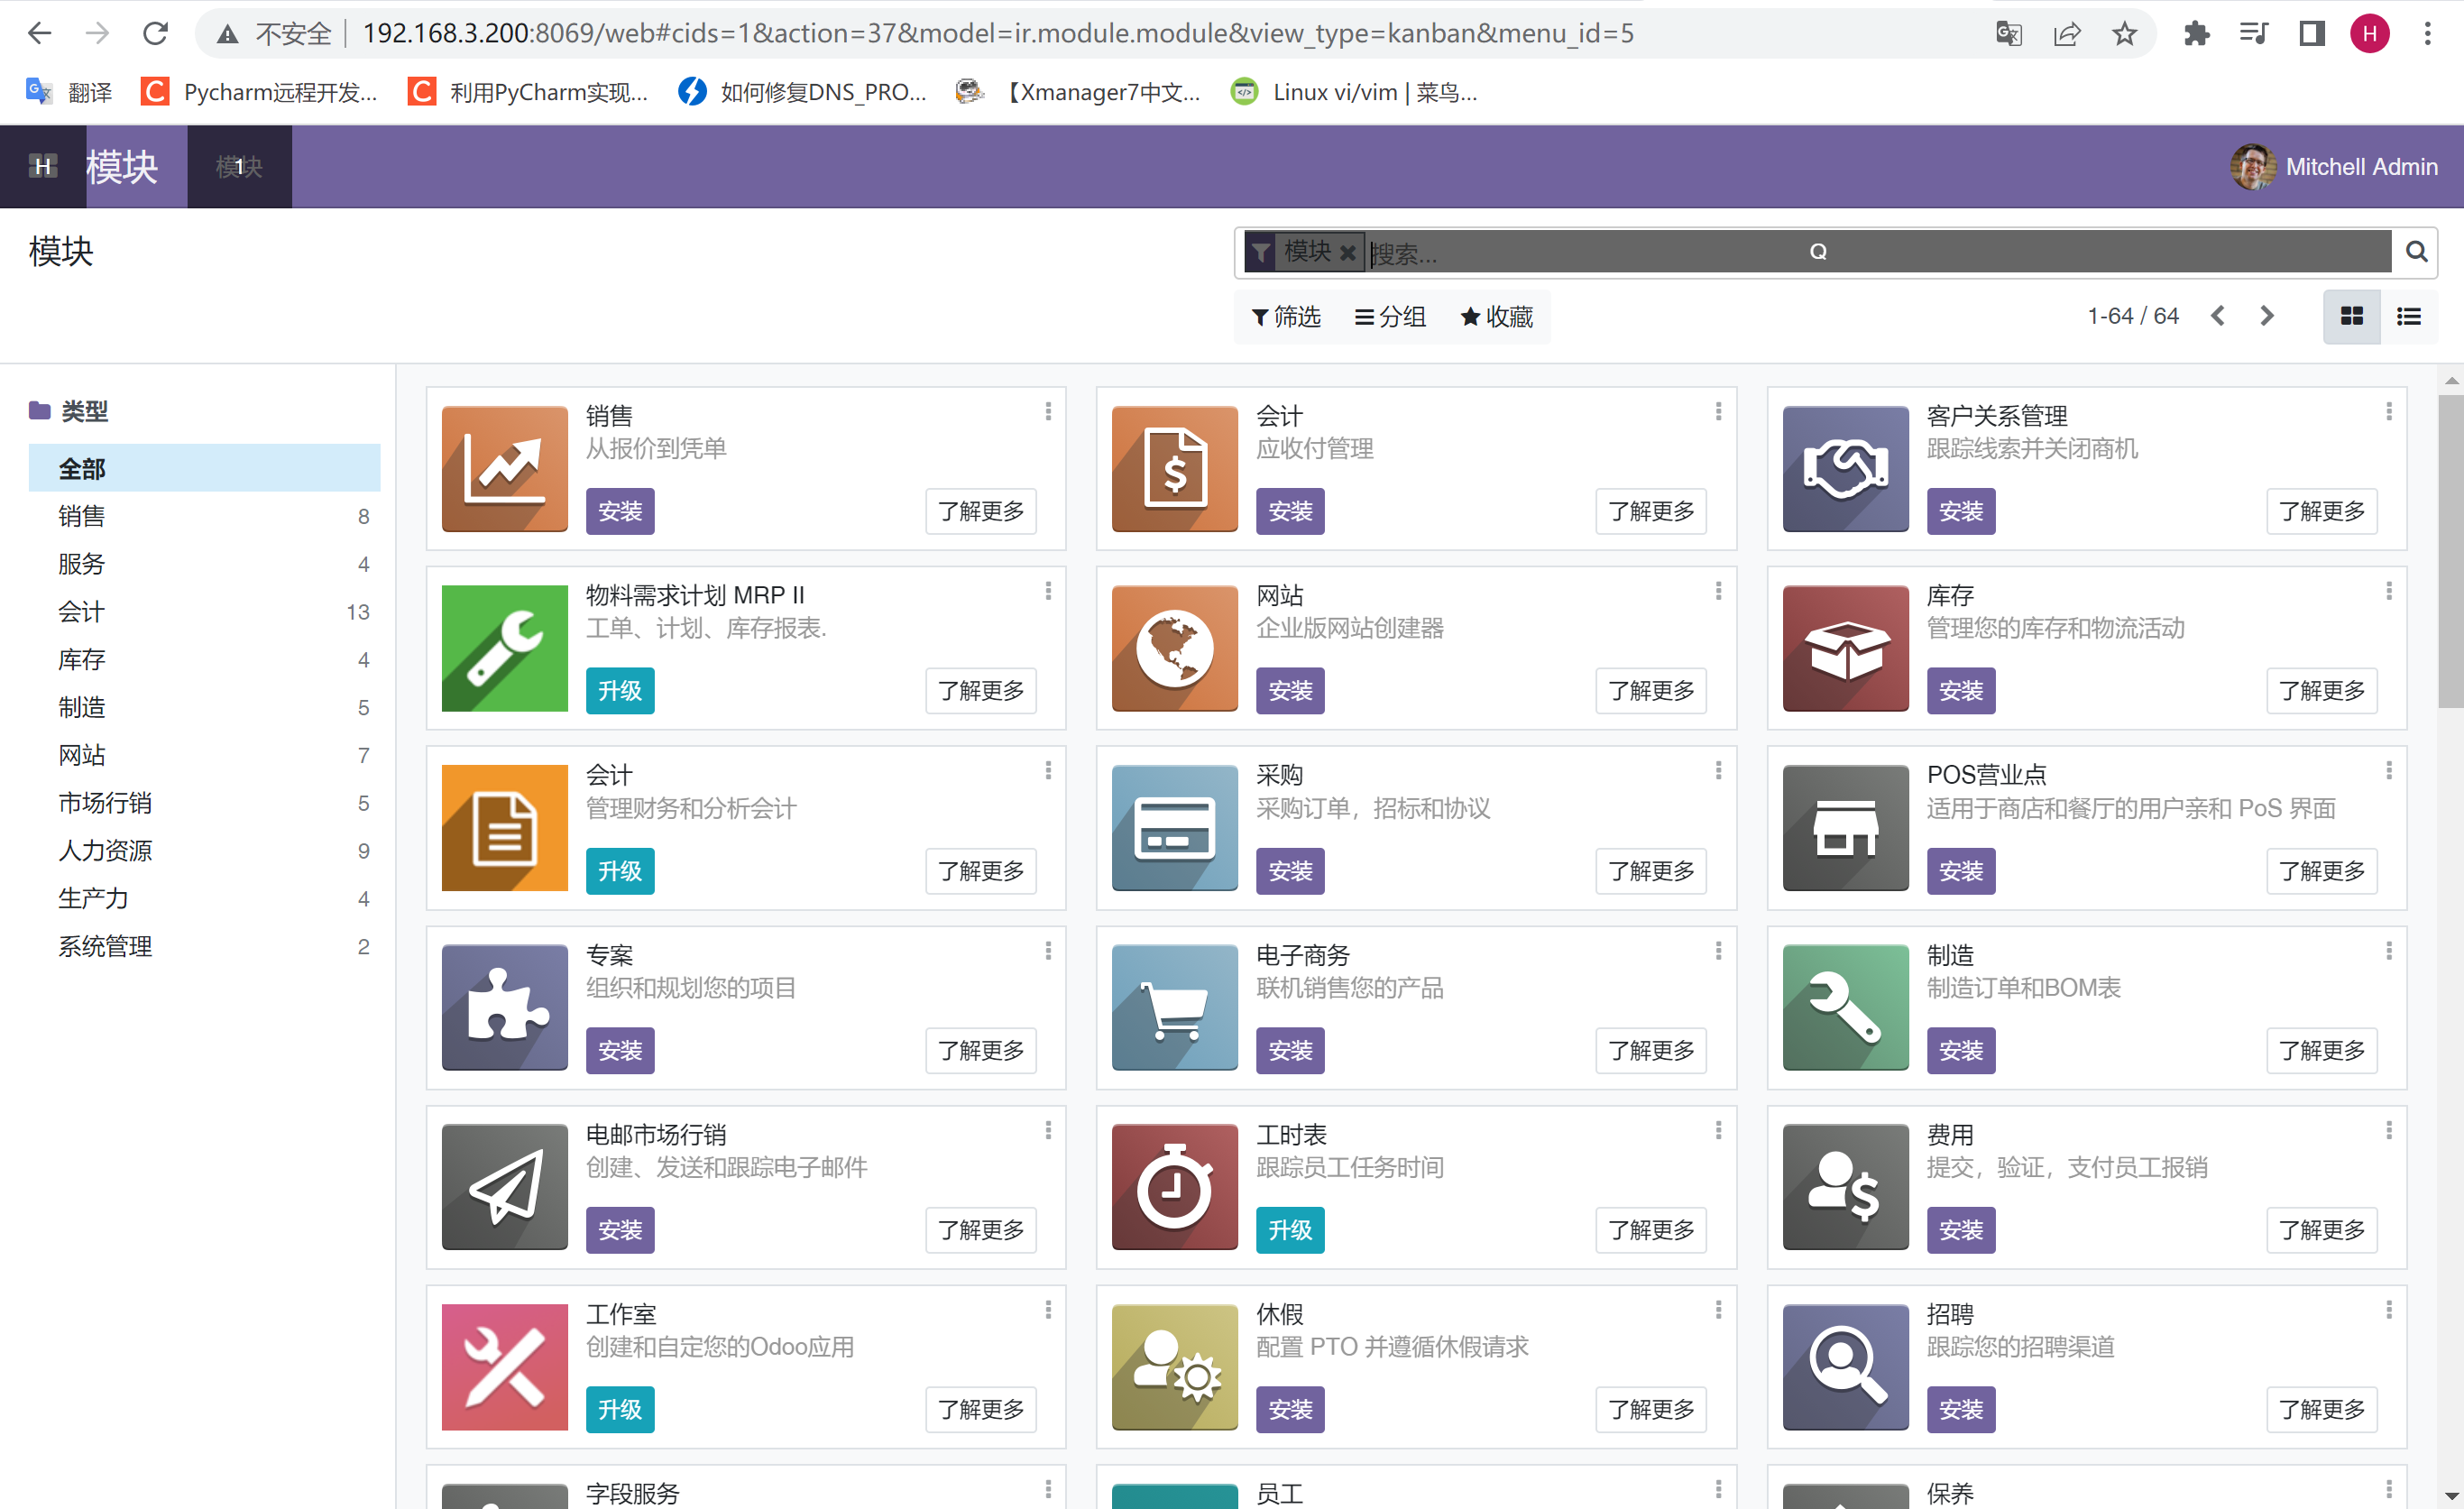This screenshot has width=2464, height=1509.
Task: Install the POS营业点 module
Action: [1961, 871]
